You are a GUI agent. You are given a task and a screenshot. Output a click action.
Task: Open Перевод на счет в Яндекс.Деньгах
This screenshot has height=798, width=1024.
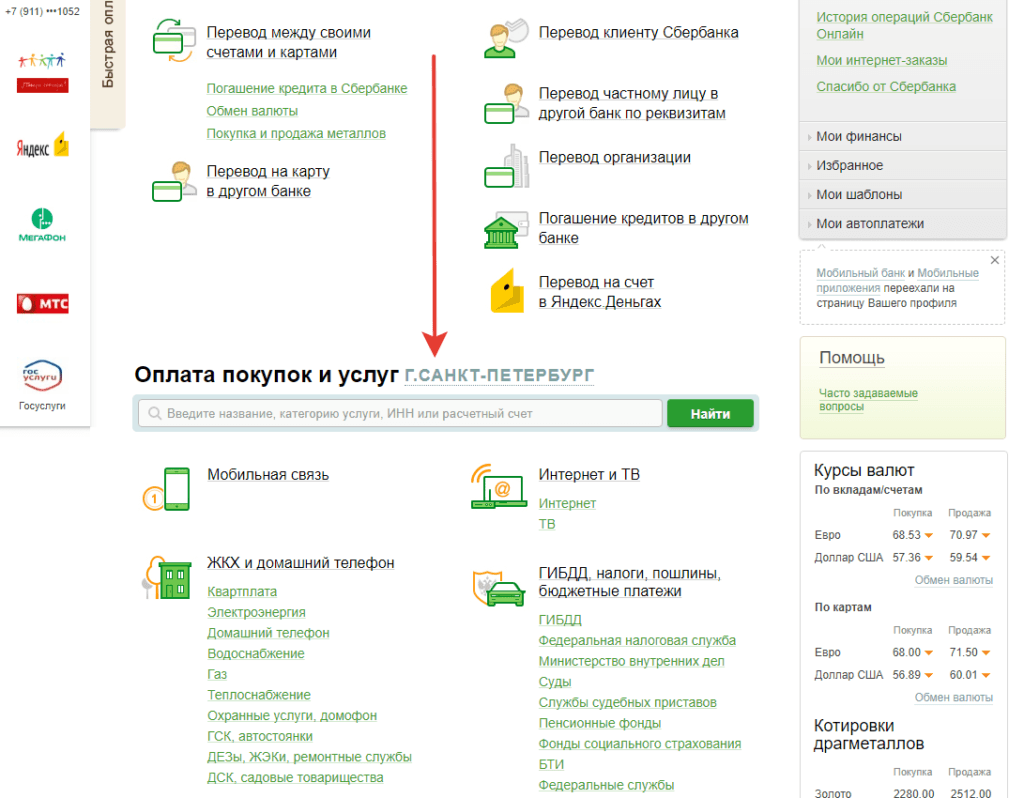tap(600, 292)
